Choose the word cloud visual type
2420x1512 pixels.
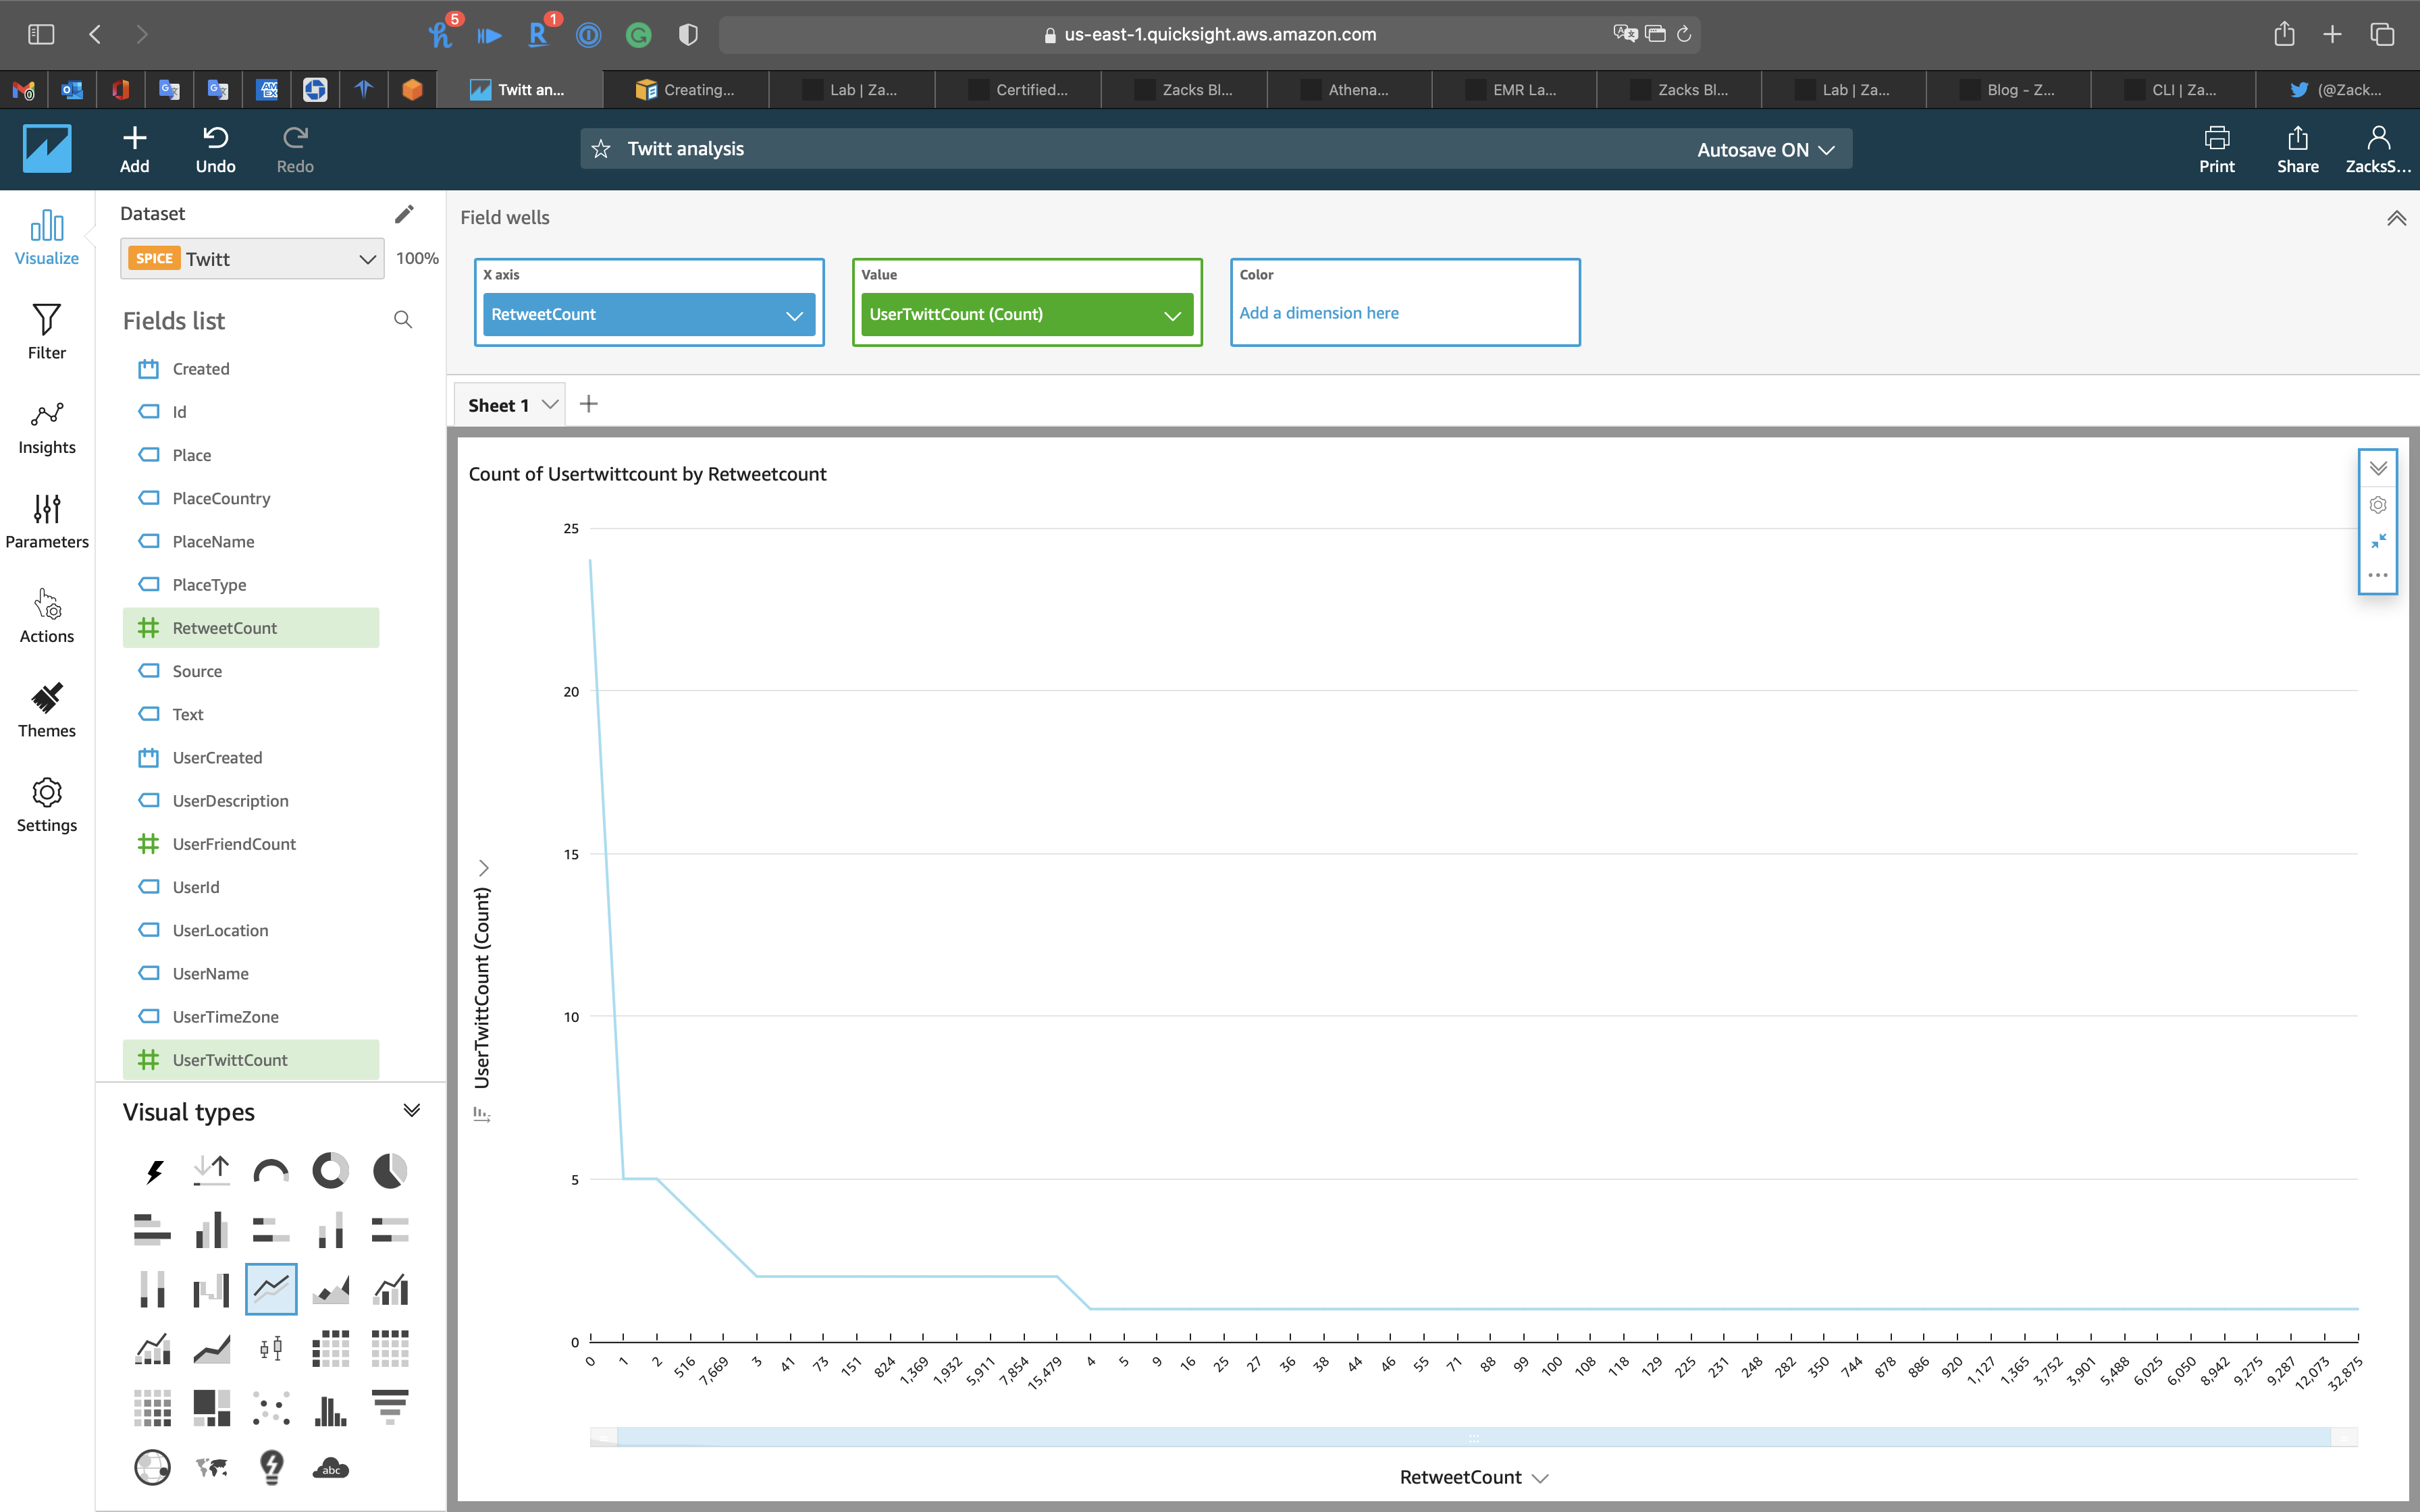tap(330, 1467)
